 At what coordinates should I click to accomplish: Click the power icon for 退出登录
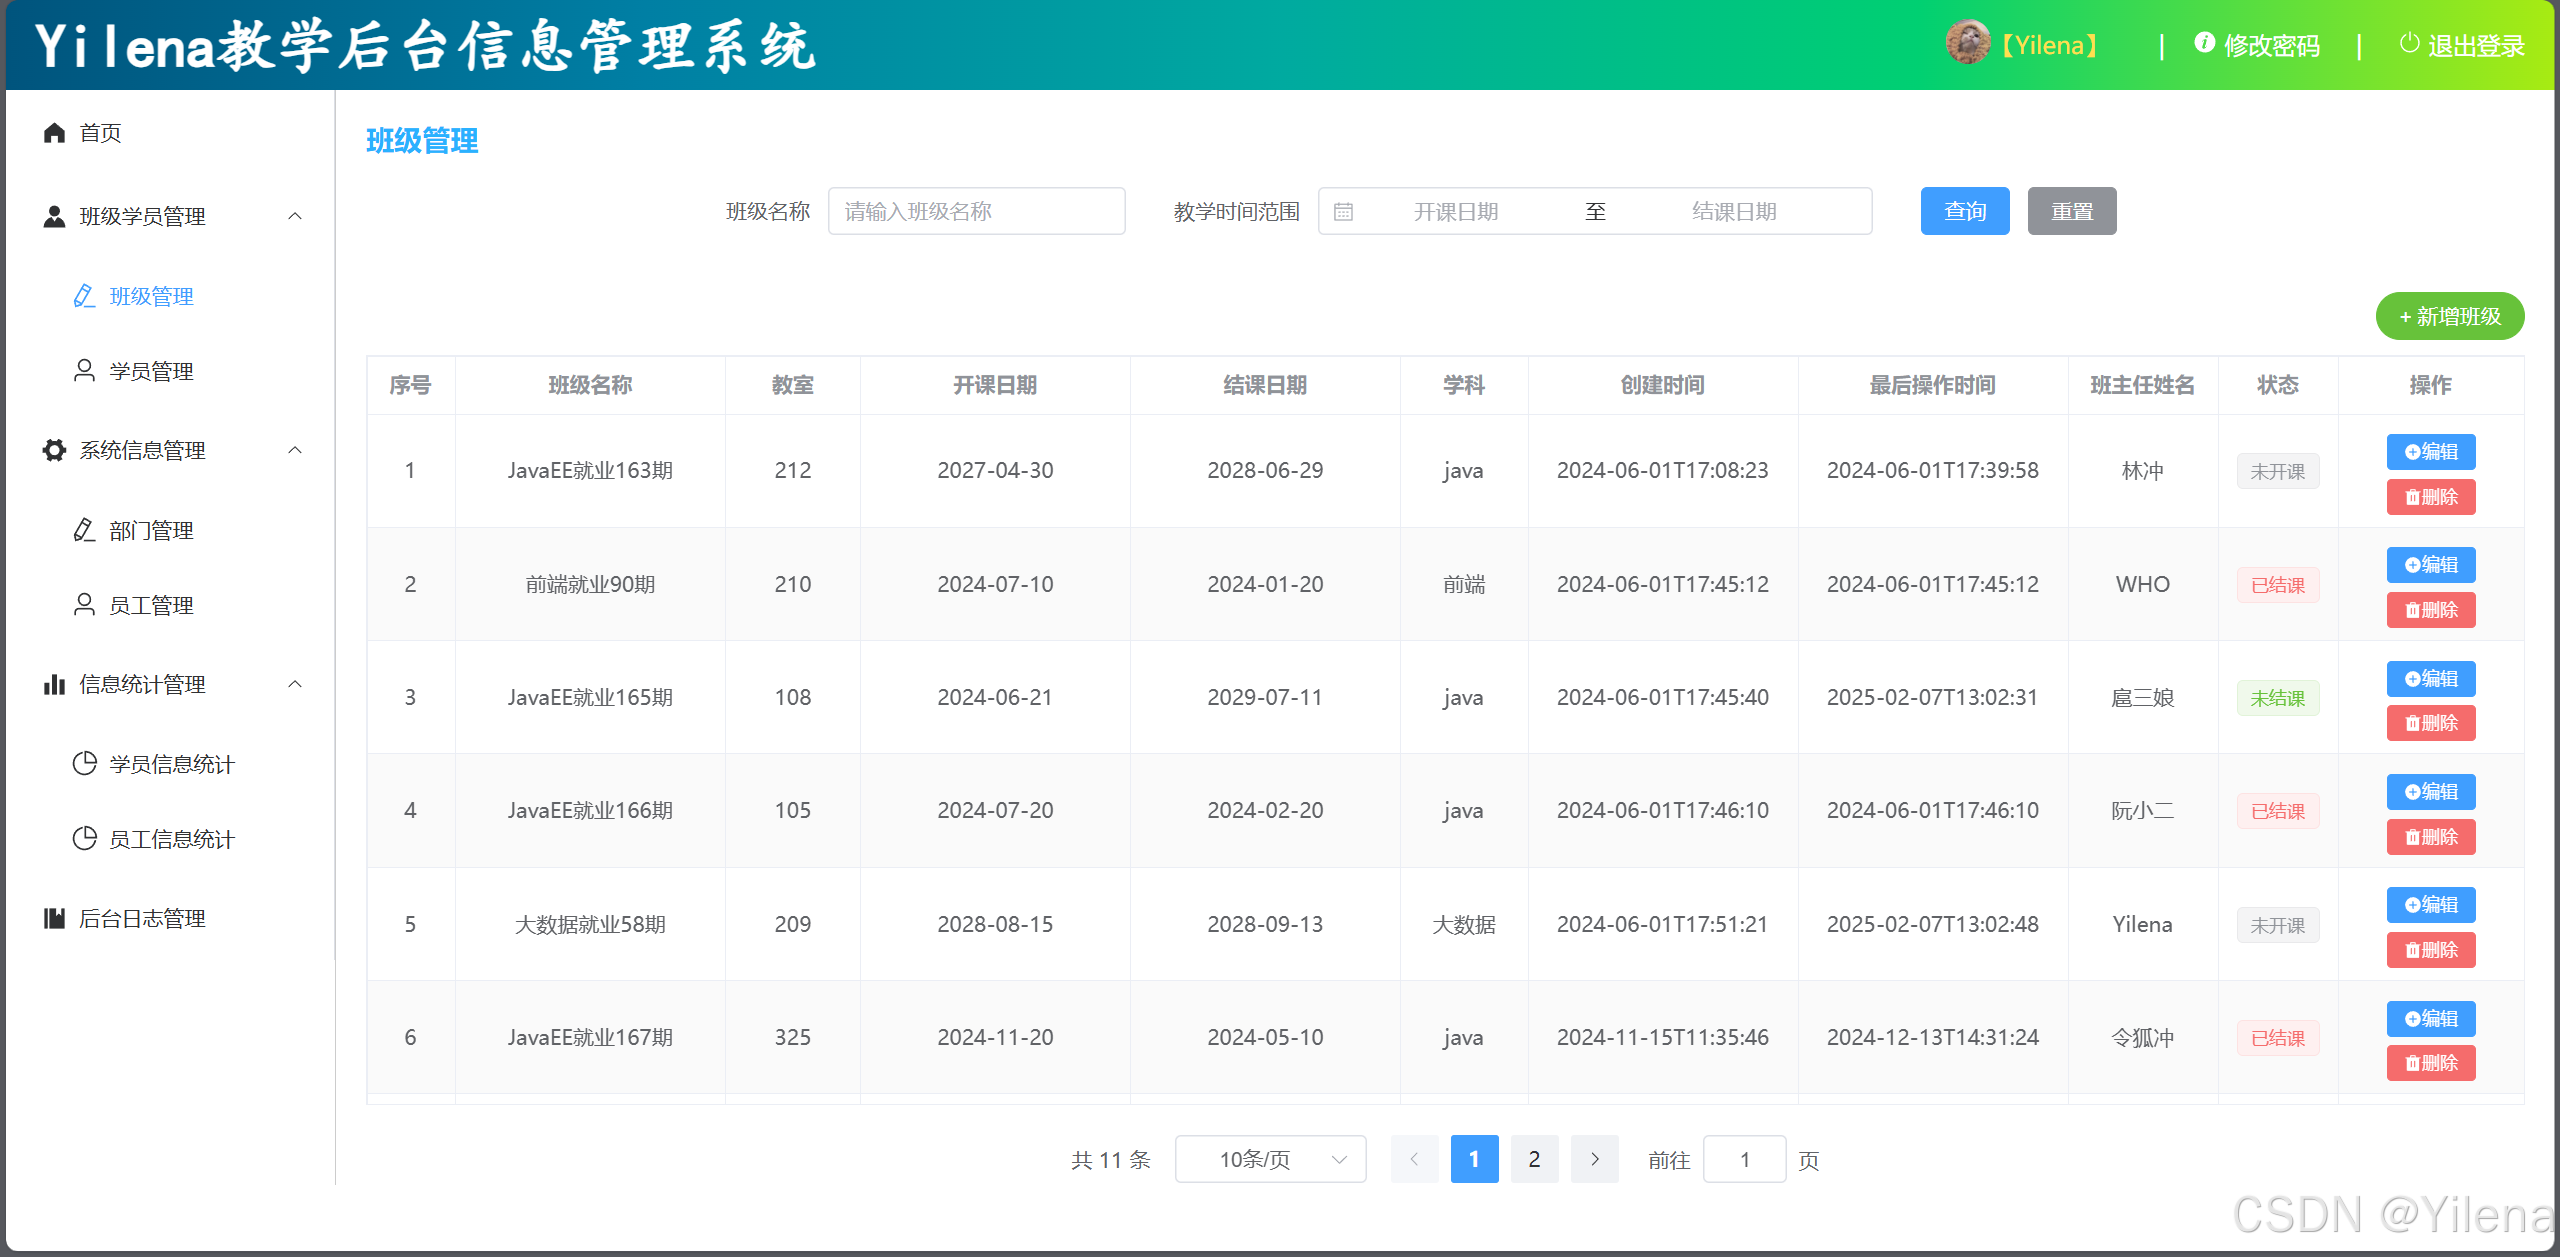point(2409,44)
